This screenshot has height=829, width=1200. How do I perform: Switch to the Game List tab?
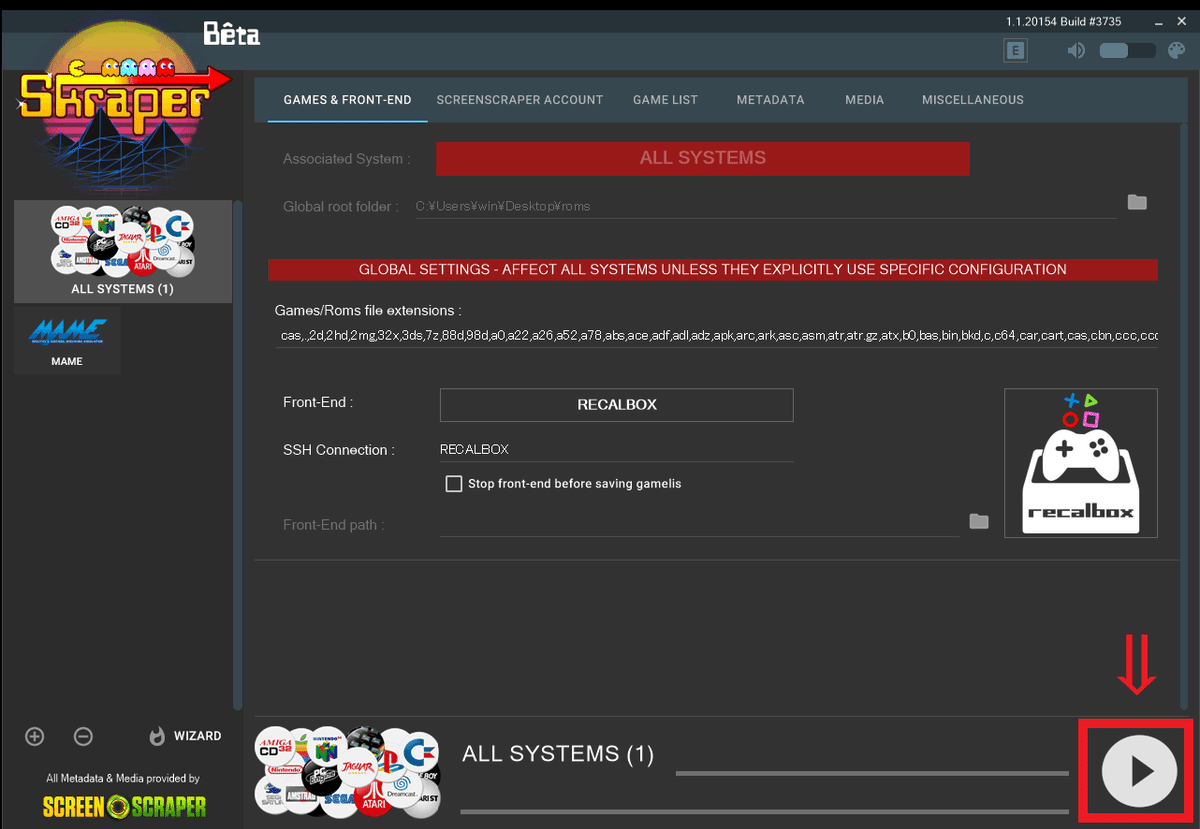tap(665, 100)
